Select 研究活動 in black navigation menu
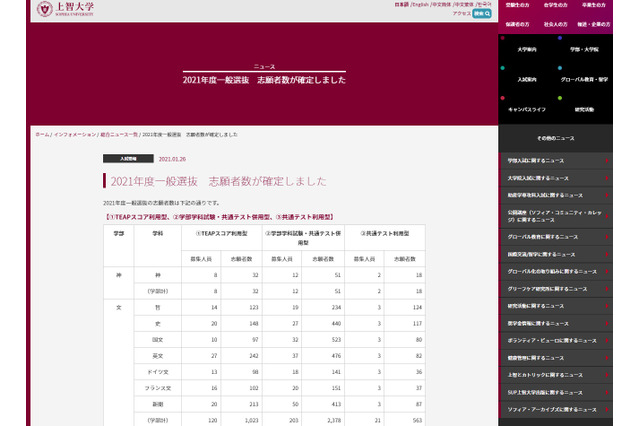This screenshot has height=426, width=640. point(584,109)
